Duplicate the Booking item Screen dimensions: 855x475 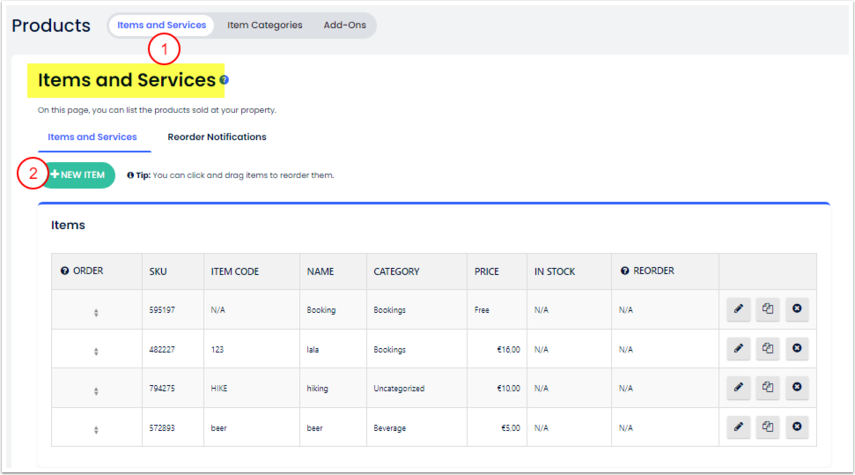(767, 309)
